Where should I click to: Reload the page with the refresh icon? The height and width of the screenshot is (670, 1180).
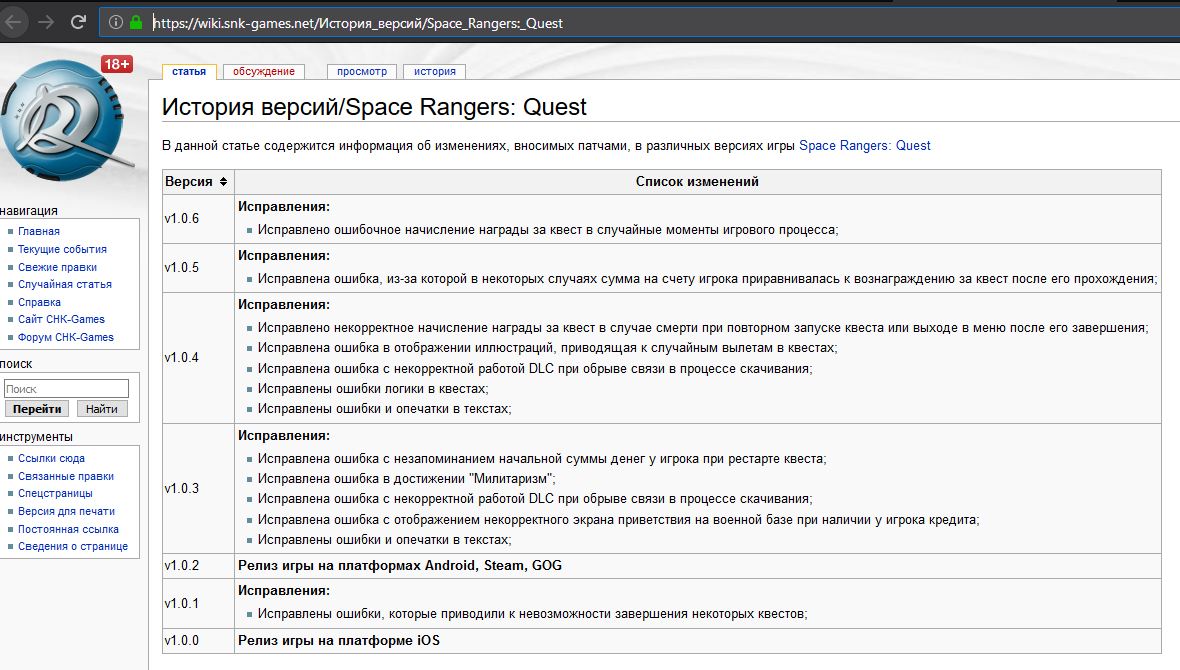click(x=78, y=23)
